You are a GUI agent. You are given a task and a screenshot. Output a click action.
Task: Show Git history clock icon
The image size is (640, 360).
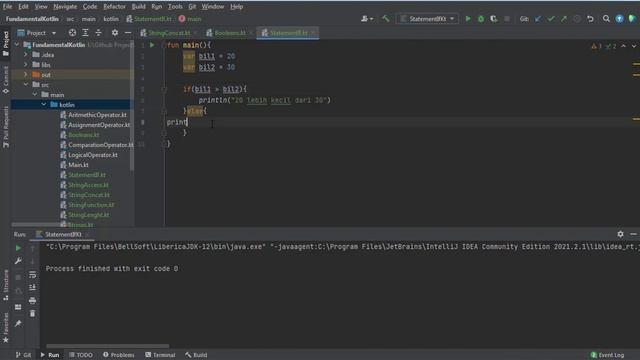click(577, 19)
